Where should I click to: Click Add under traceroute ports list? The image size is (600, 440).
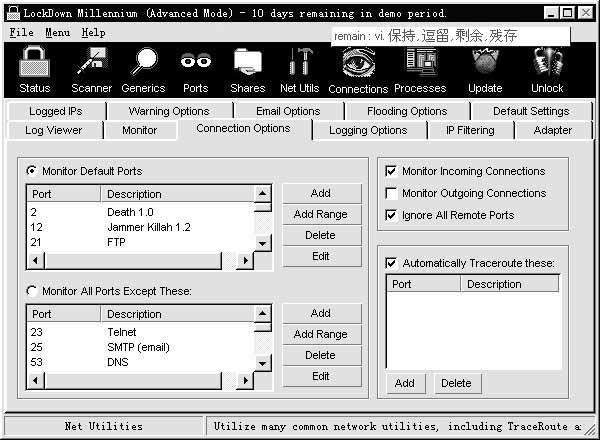[x=405, y=383]
